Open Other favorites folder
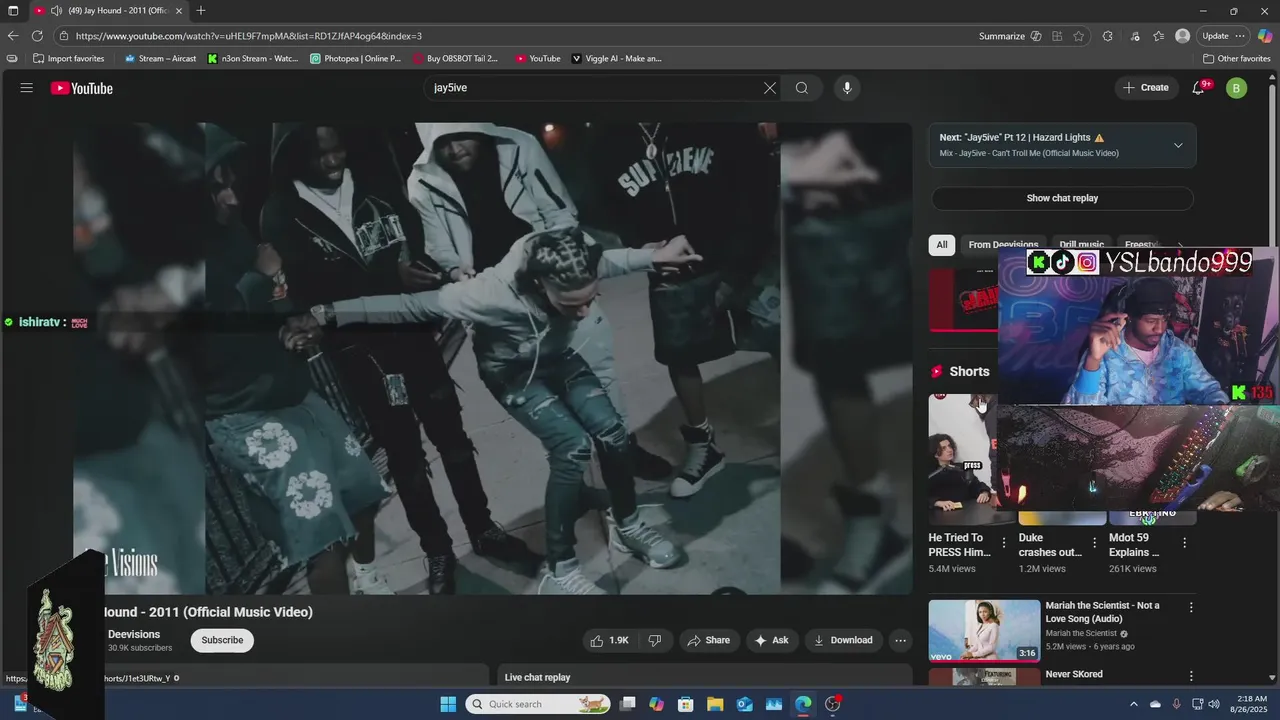This screenshot has width=1280, height=720. 1236,58
